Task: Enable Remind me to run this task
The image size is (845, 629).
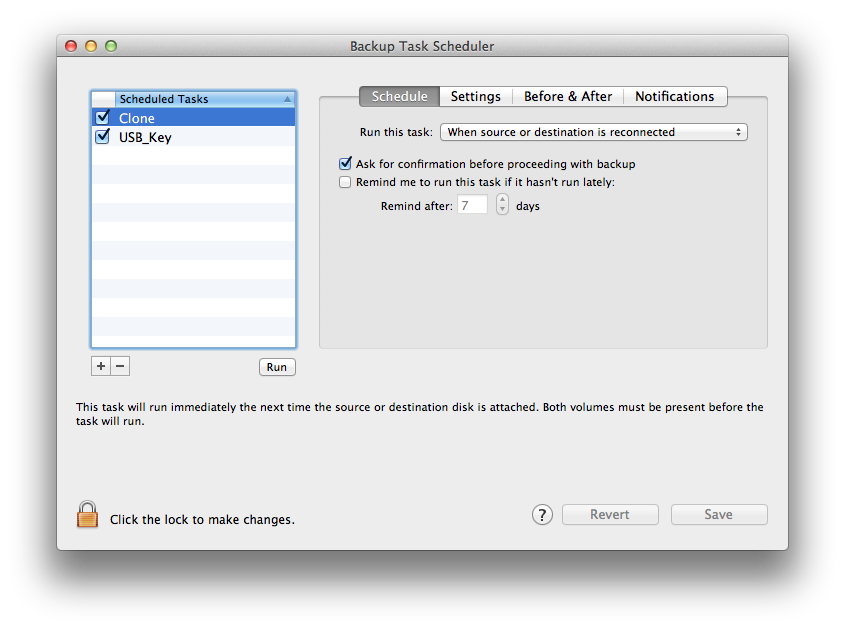Action: tap(345, 182)
